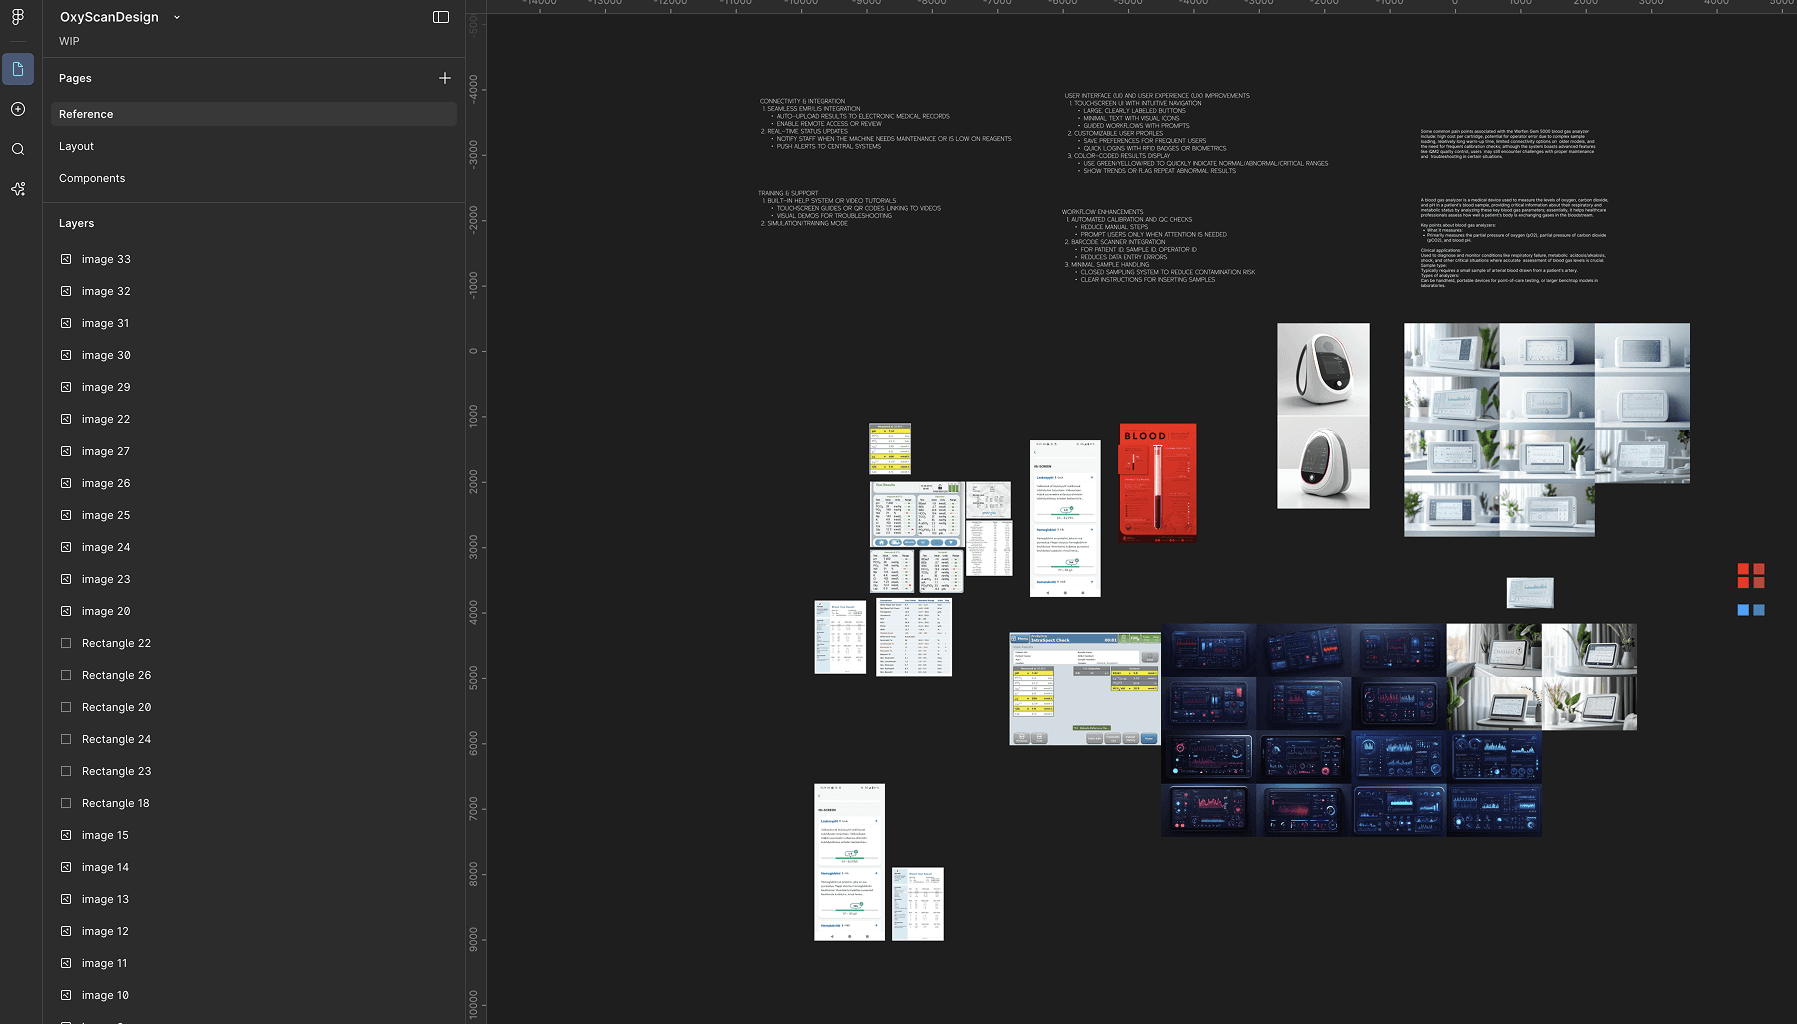This screenshot has height=1024, width=1797.
Task: Click the rectangle icon of Rectangle 23
Action: click(x=66, y=771)
